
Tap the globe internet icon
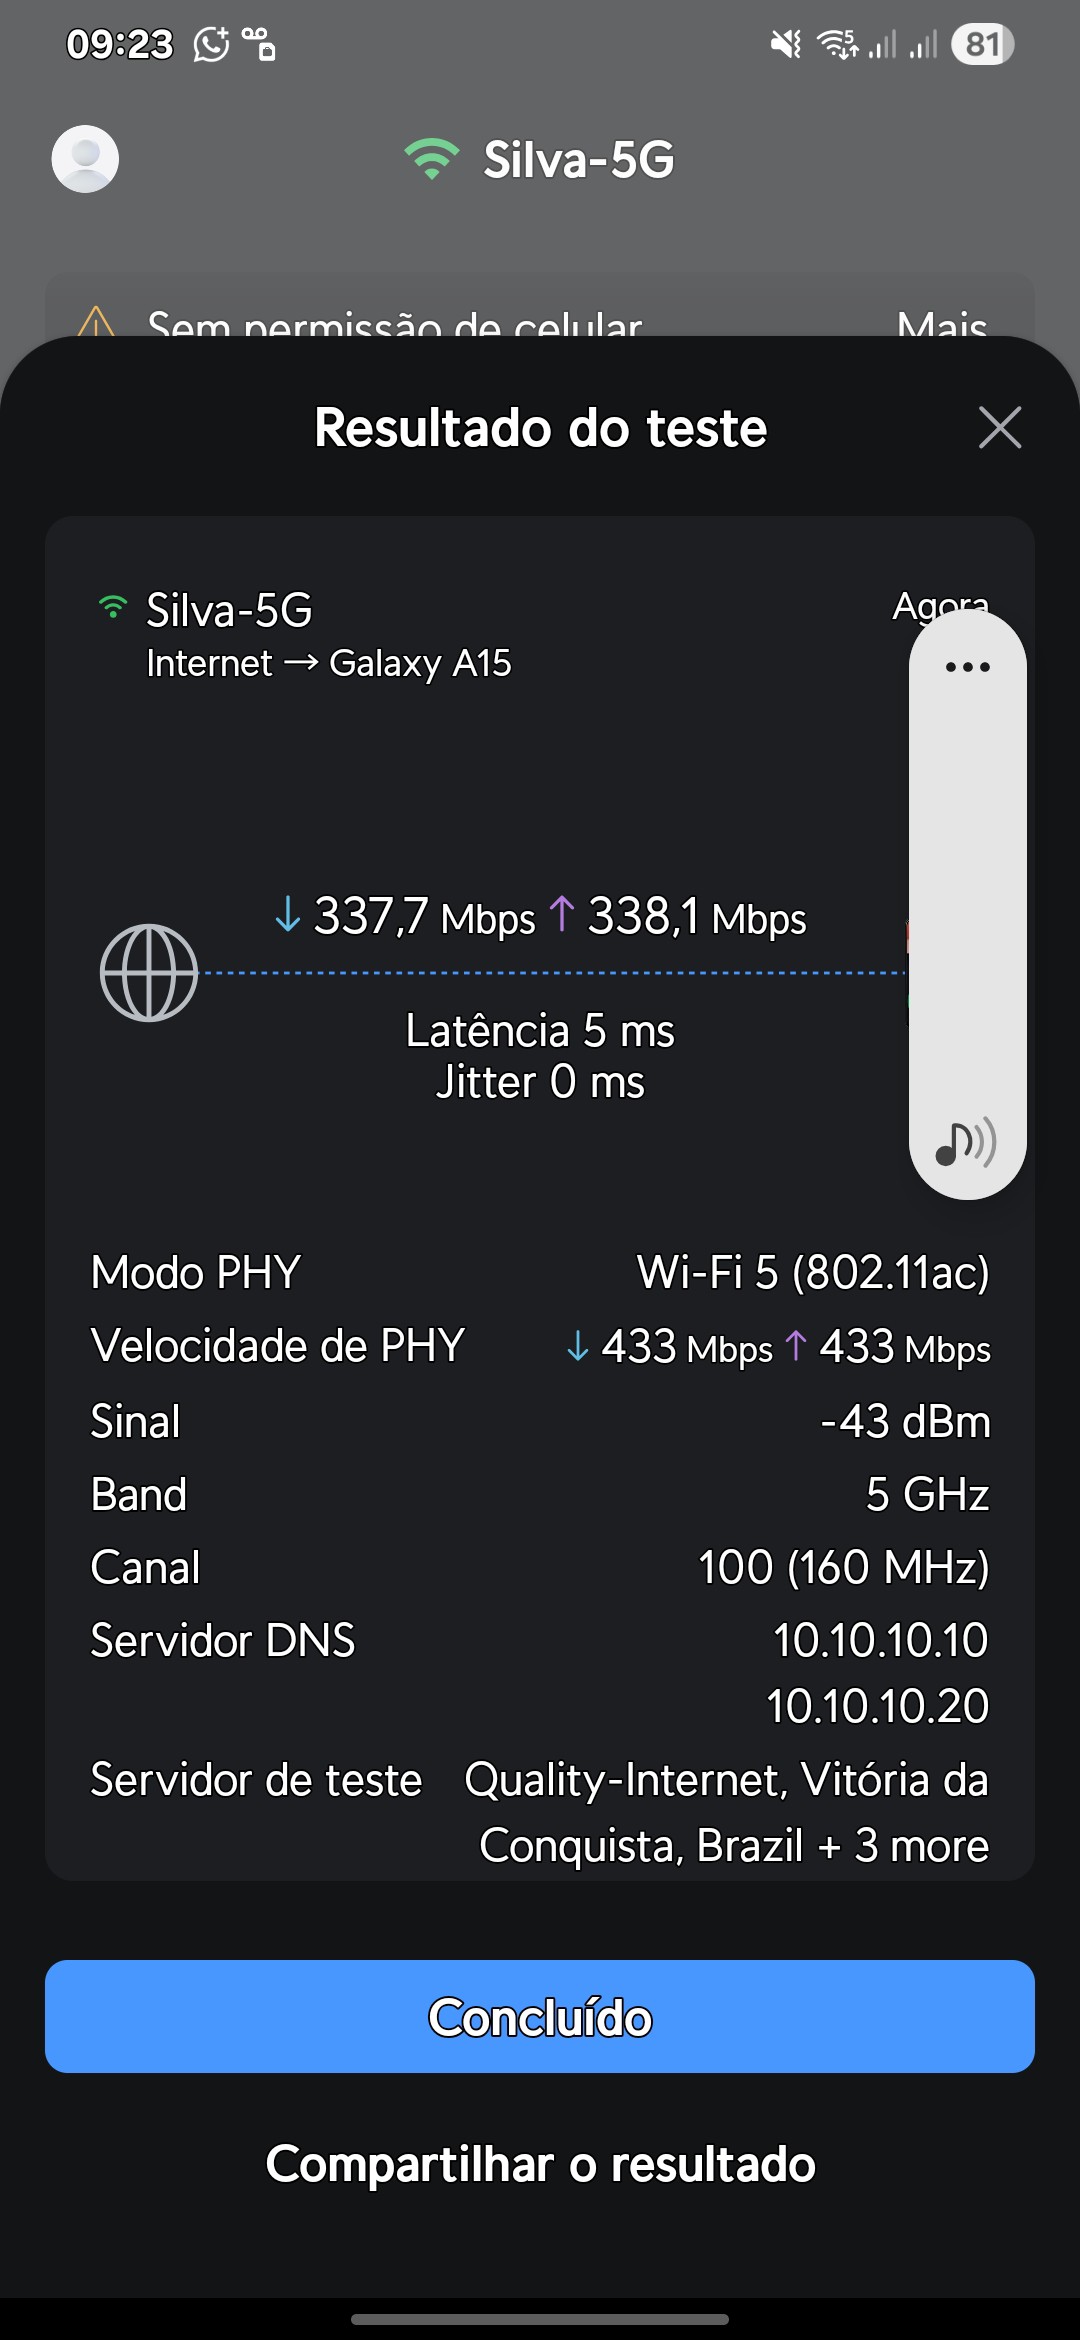(x=149, y=973)
